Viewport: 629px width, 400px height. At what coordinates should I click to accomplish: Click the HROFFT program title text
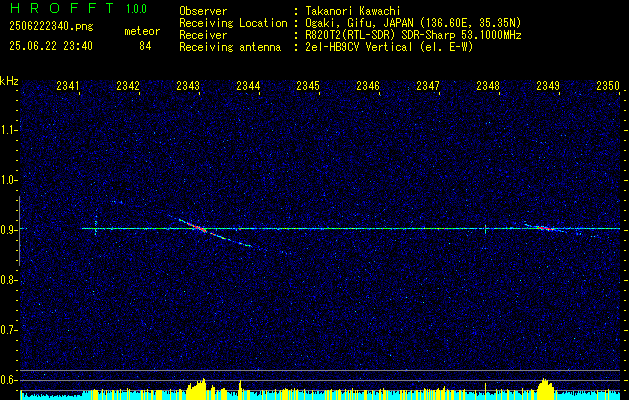tap(62, 8)
